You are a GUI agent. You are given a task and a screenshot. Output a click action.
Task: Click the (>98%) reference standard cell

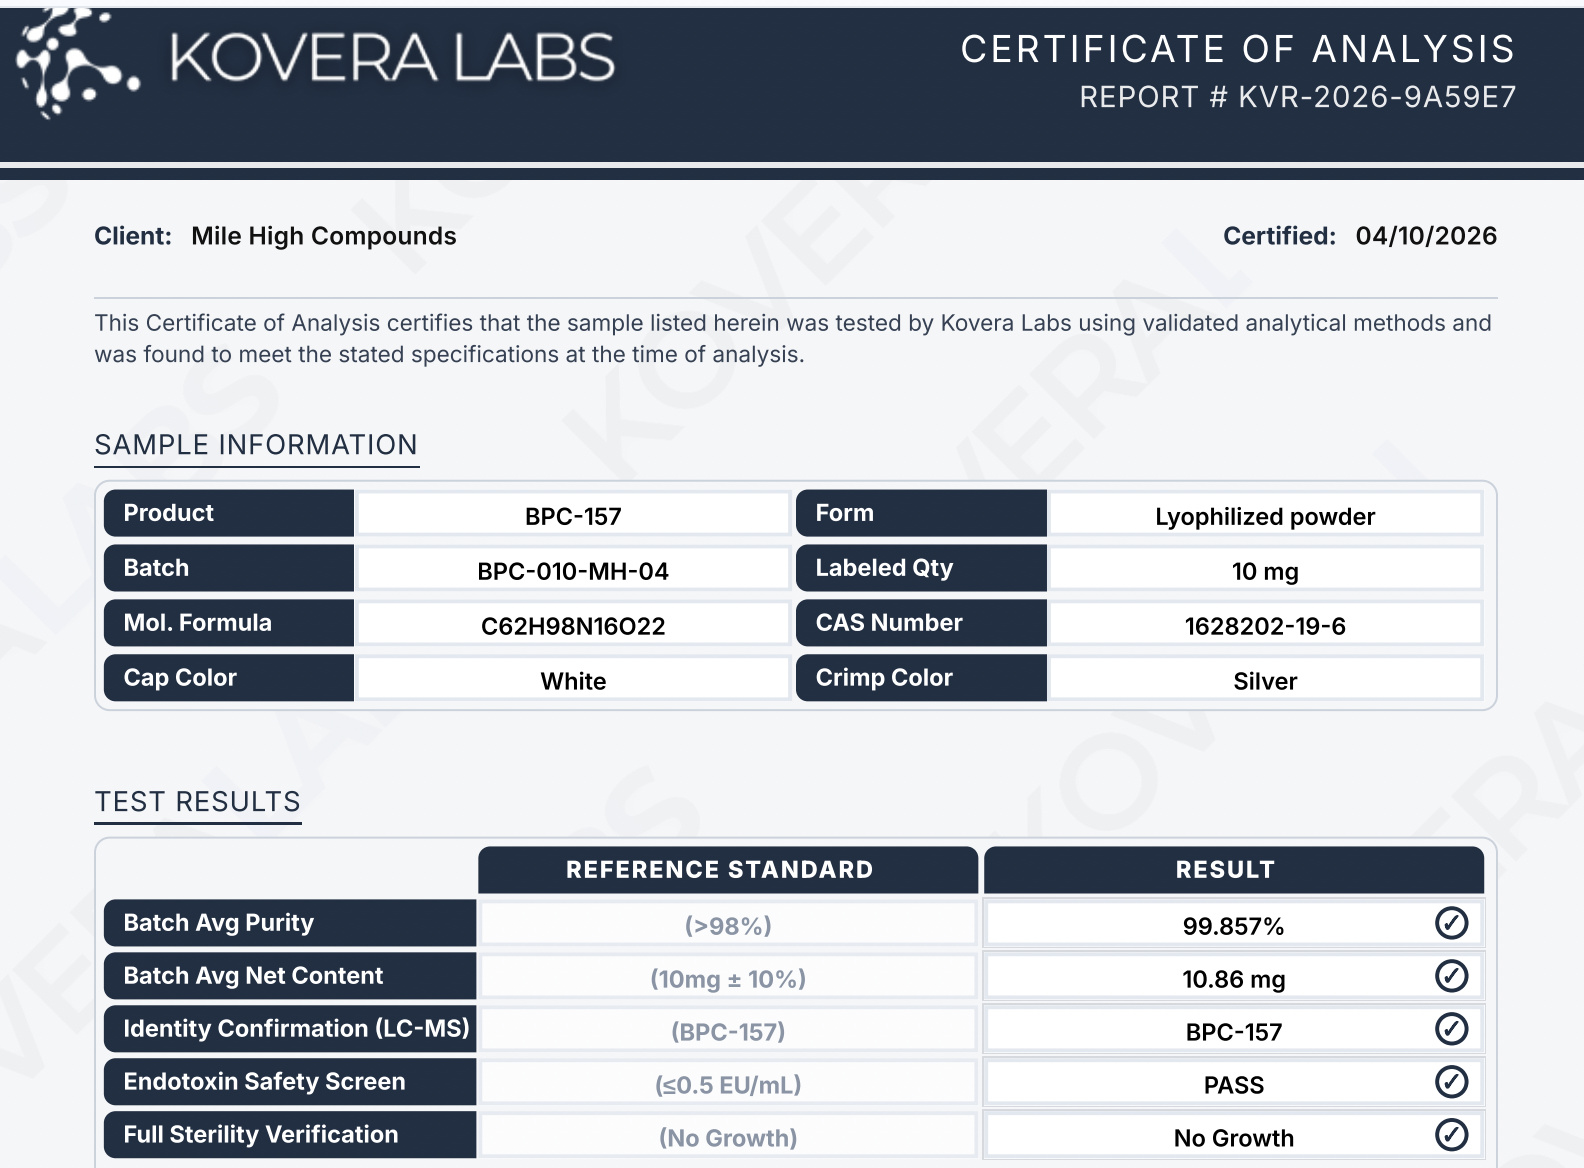click(728, 925)
